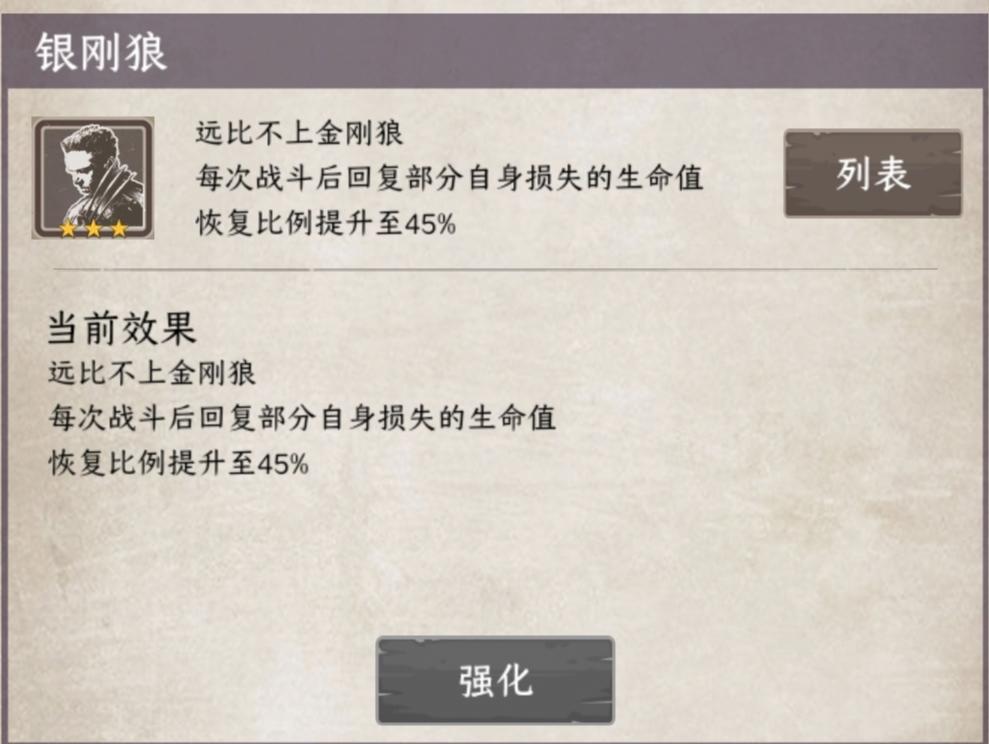989x744 pixels.
Task: Click 远比不上金刚狼 under 当前效果 heading
Action: coord(152,374)
